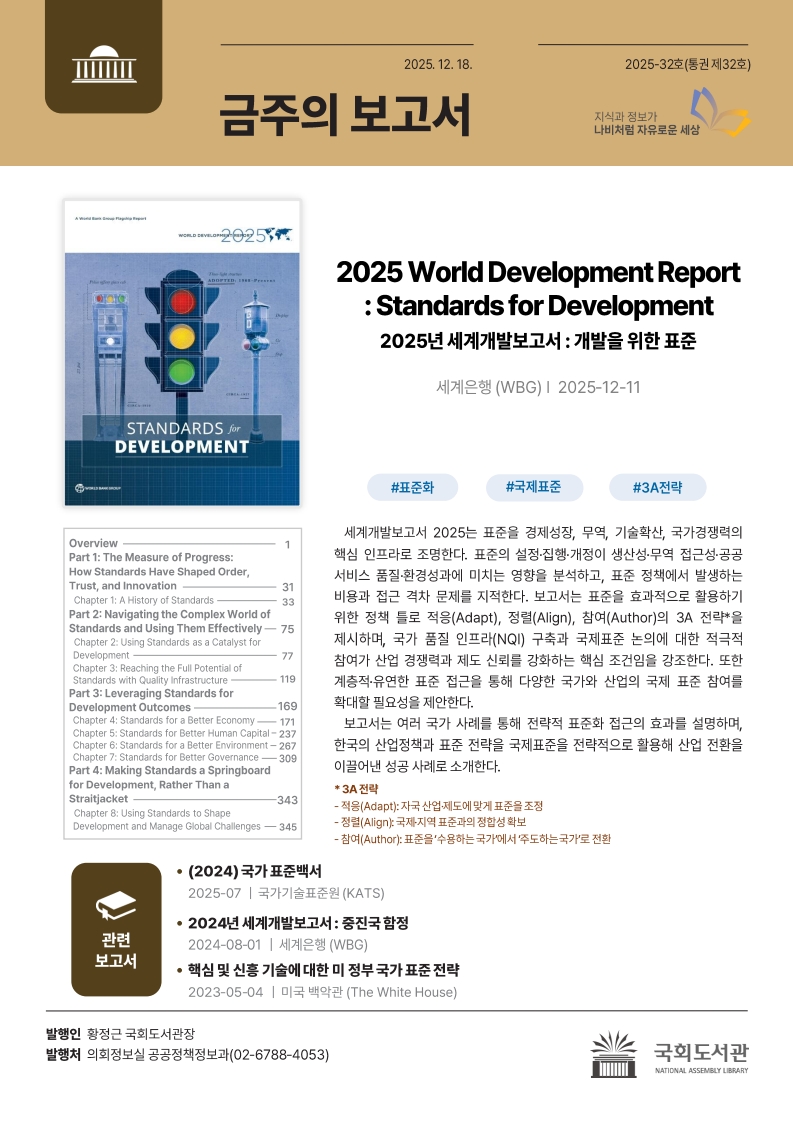This screenshot has width=793, height=1121.
Task: Open the 2025 World Development Report title
Action: coord(538,288)
